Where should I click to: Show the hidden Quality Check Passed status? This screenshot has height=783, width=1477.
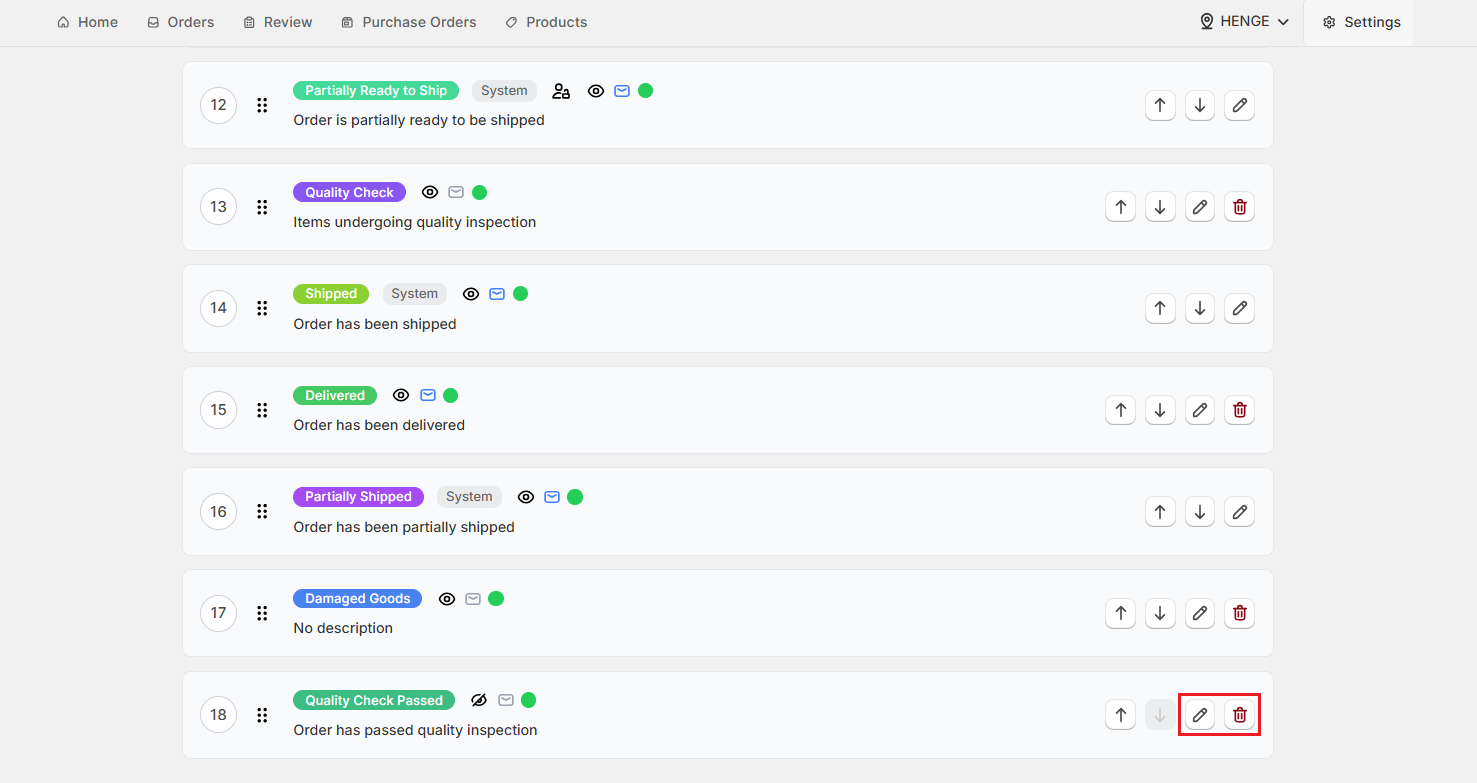[x=479, y=700]
